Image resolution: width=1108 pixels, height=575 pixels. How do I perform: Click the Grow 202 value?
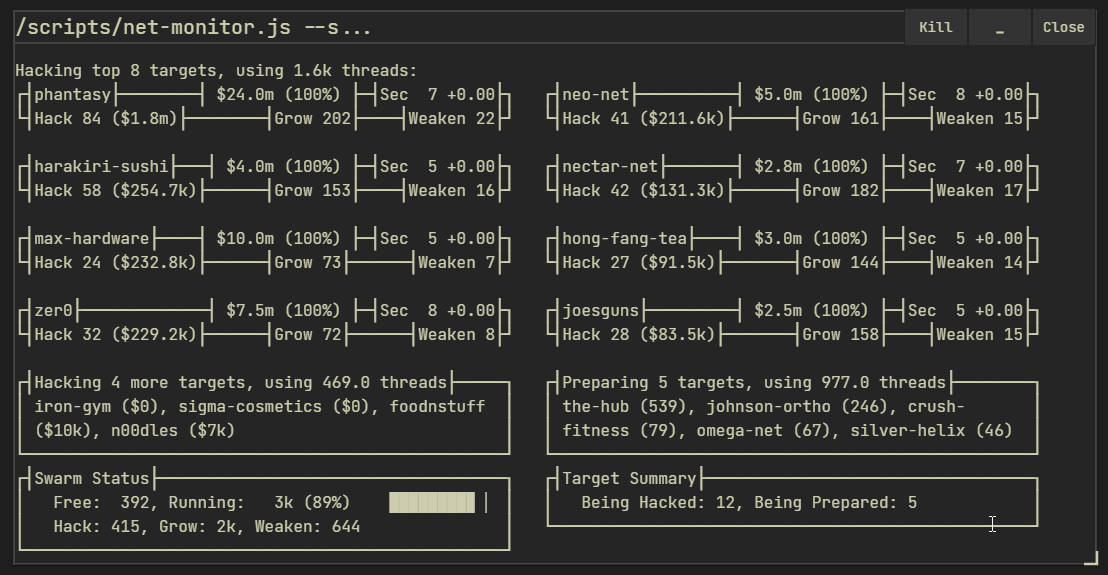coord(312,119)
